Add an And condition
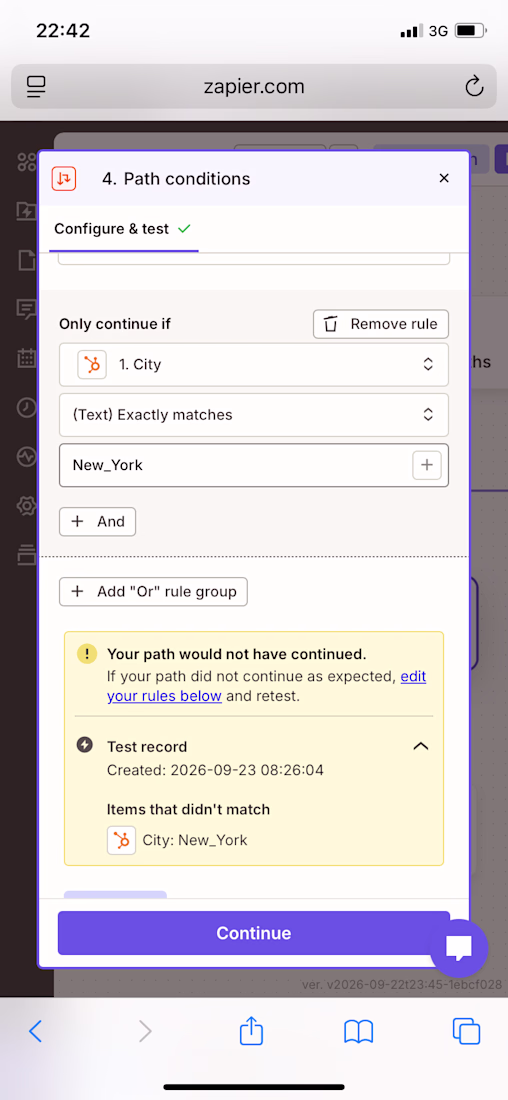Screen dimensions: 508x1100 pos(98,521)
